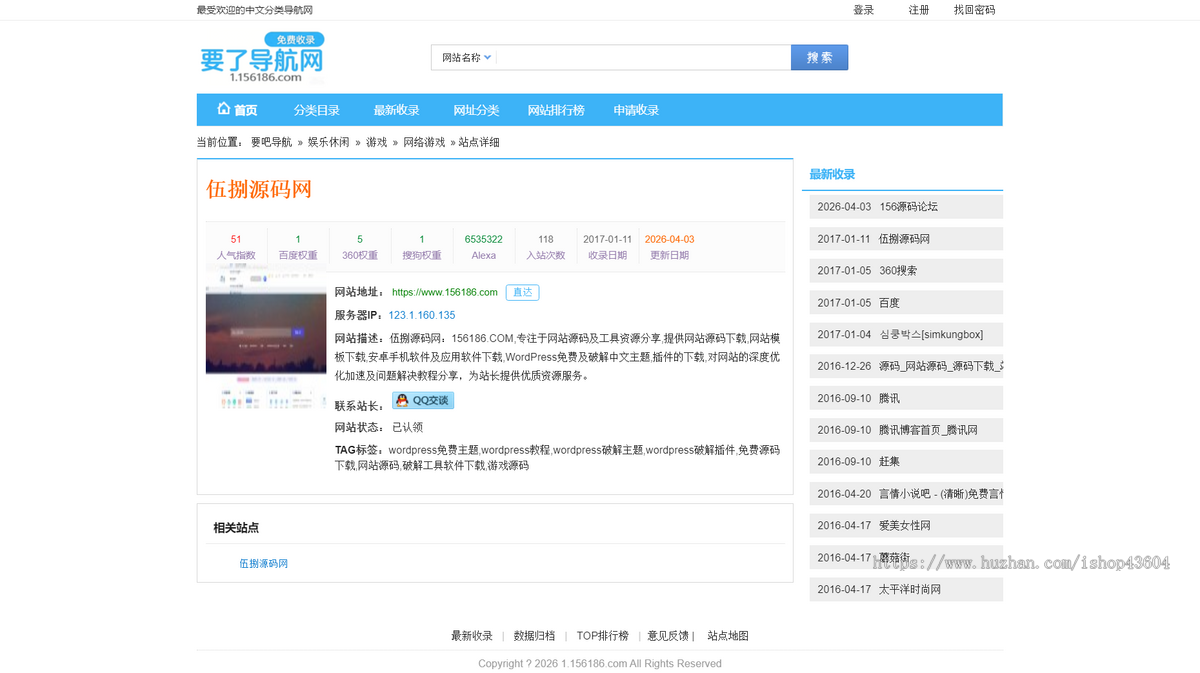
Task: Open 伍捌源码网 in sidebar latest list
Action: coord(905,239)
